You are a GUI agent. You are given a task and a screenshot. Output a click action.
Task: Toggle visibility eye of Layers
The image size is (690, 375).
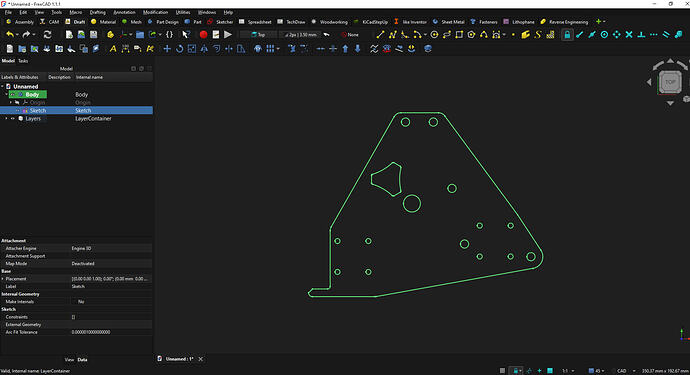coord(13,118)
